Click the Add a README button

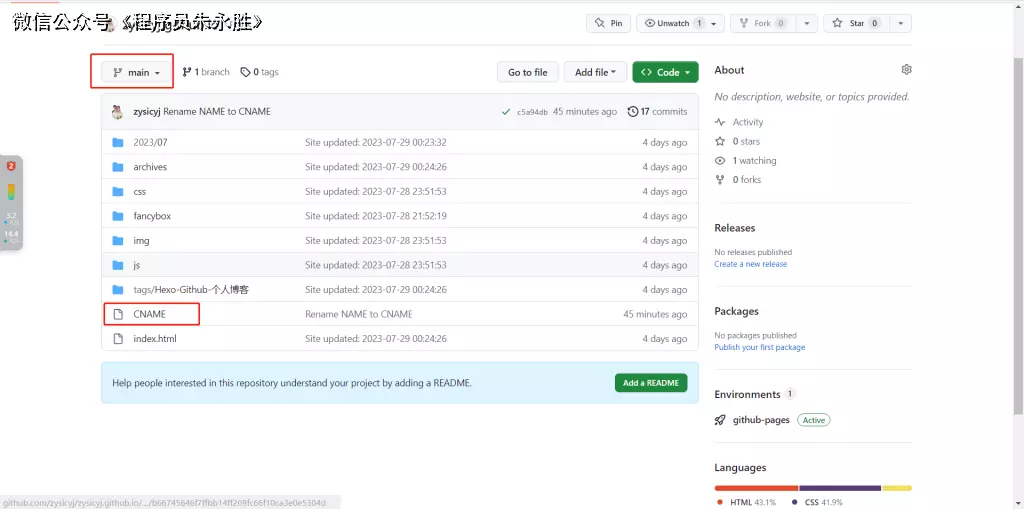pyautogui.click(x=650, y=383)
